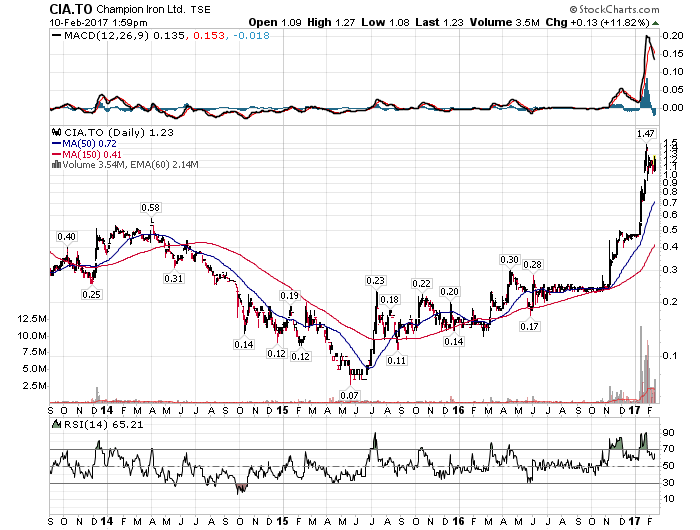Click the 16 year label on RSI axis
The height and width of the screenshot is (530, 700).
click(x=458, y=521)
